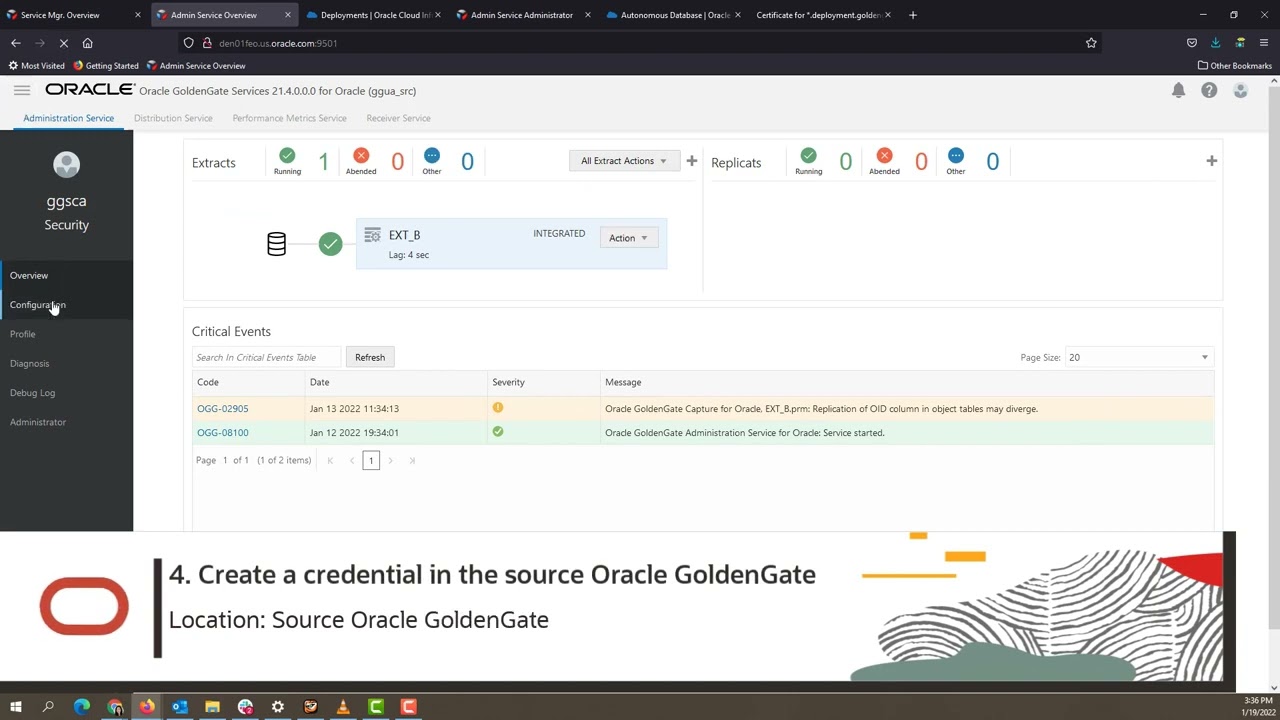Focus Search In Critical Events Table field
Screen dimensions: 1280x720
click(266, 357)
